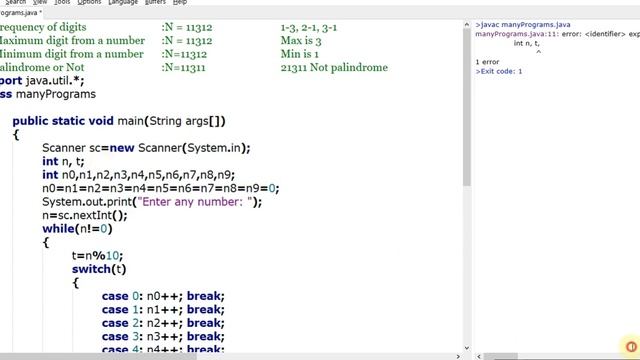Click the 'case 0: n0++; break;' line
Viewport: 640px width, 360px height.
[x=163, y=296]
